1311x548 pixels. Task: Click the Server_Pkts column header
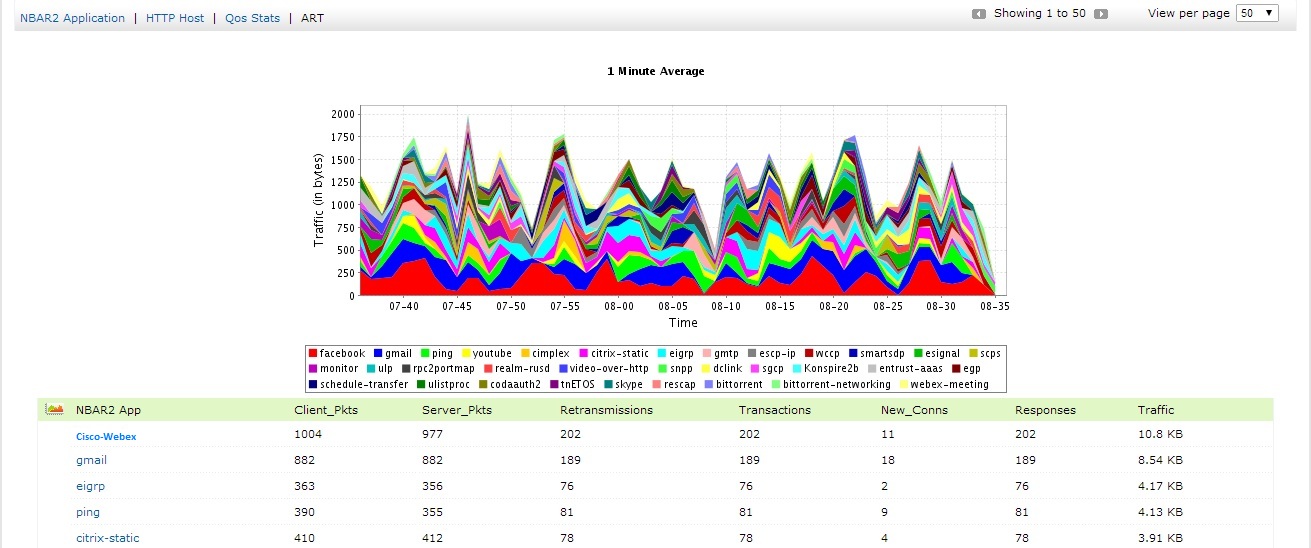[455, 410]
